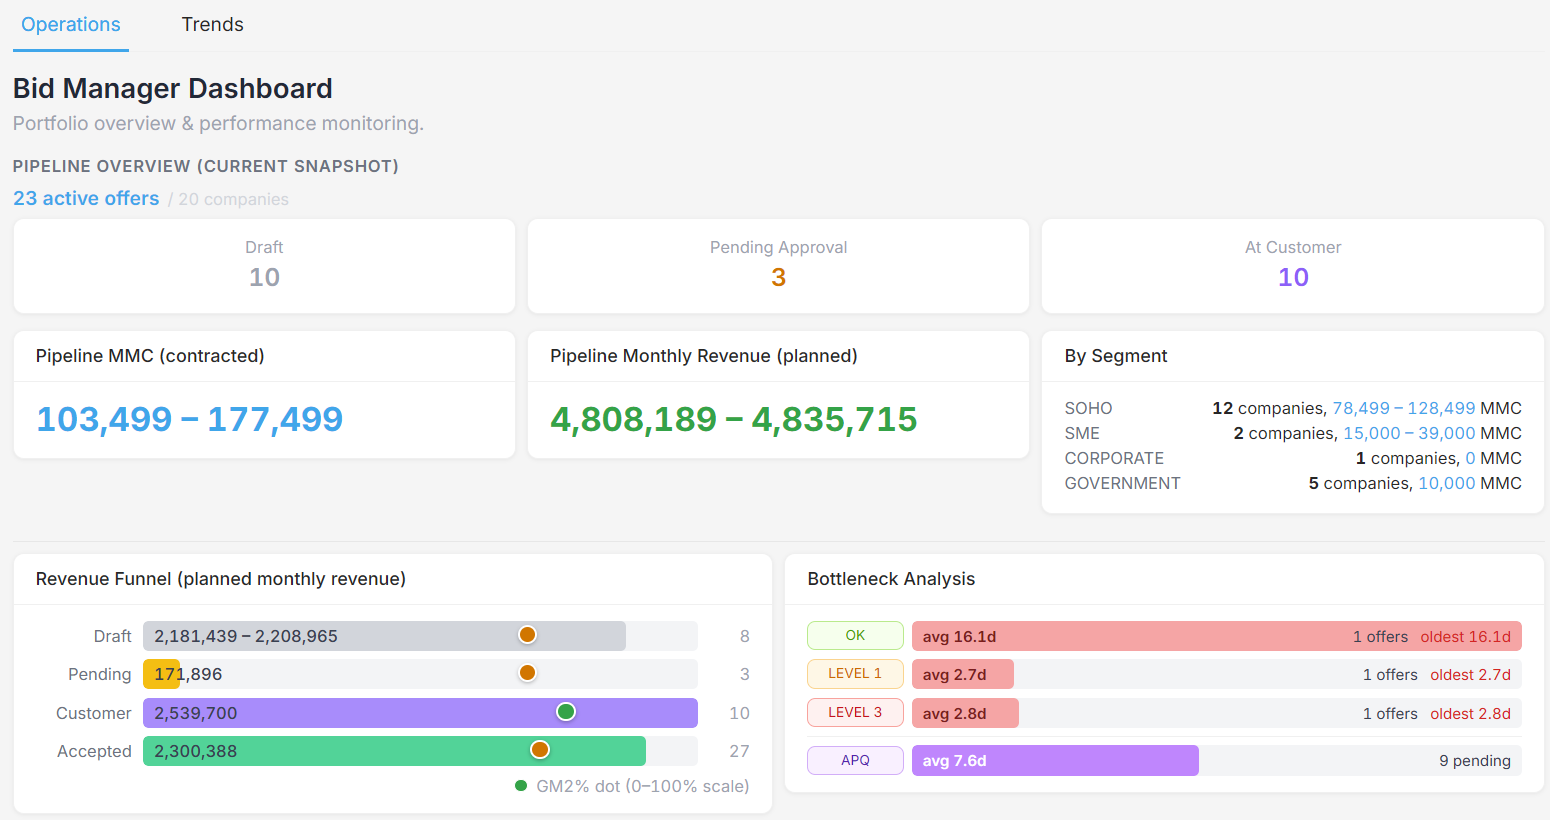The image size is (1550, 820).
Task: Select the Bottleneck Analysis panel title
Action: [891, 579]
